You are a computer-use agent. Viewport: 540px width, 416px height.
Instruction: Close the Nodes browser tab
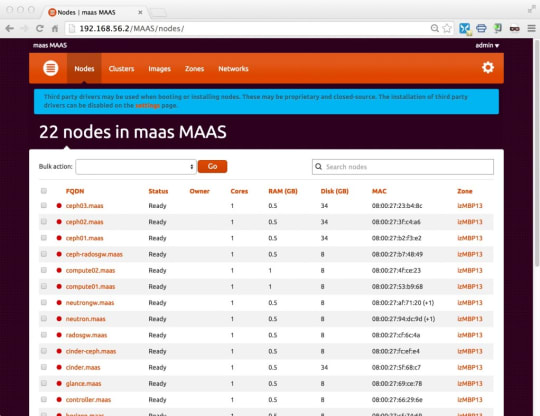pos(140,12)
